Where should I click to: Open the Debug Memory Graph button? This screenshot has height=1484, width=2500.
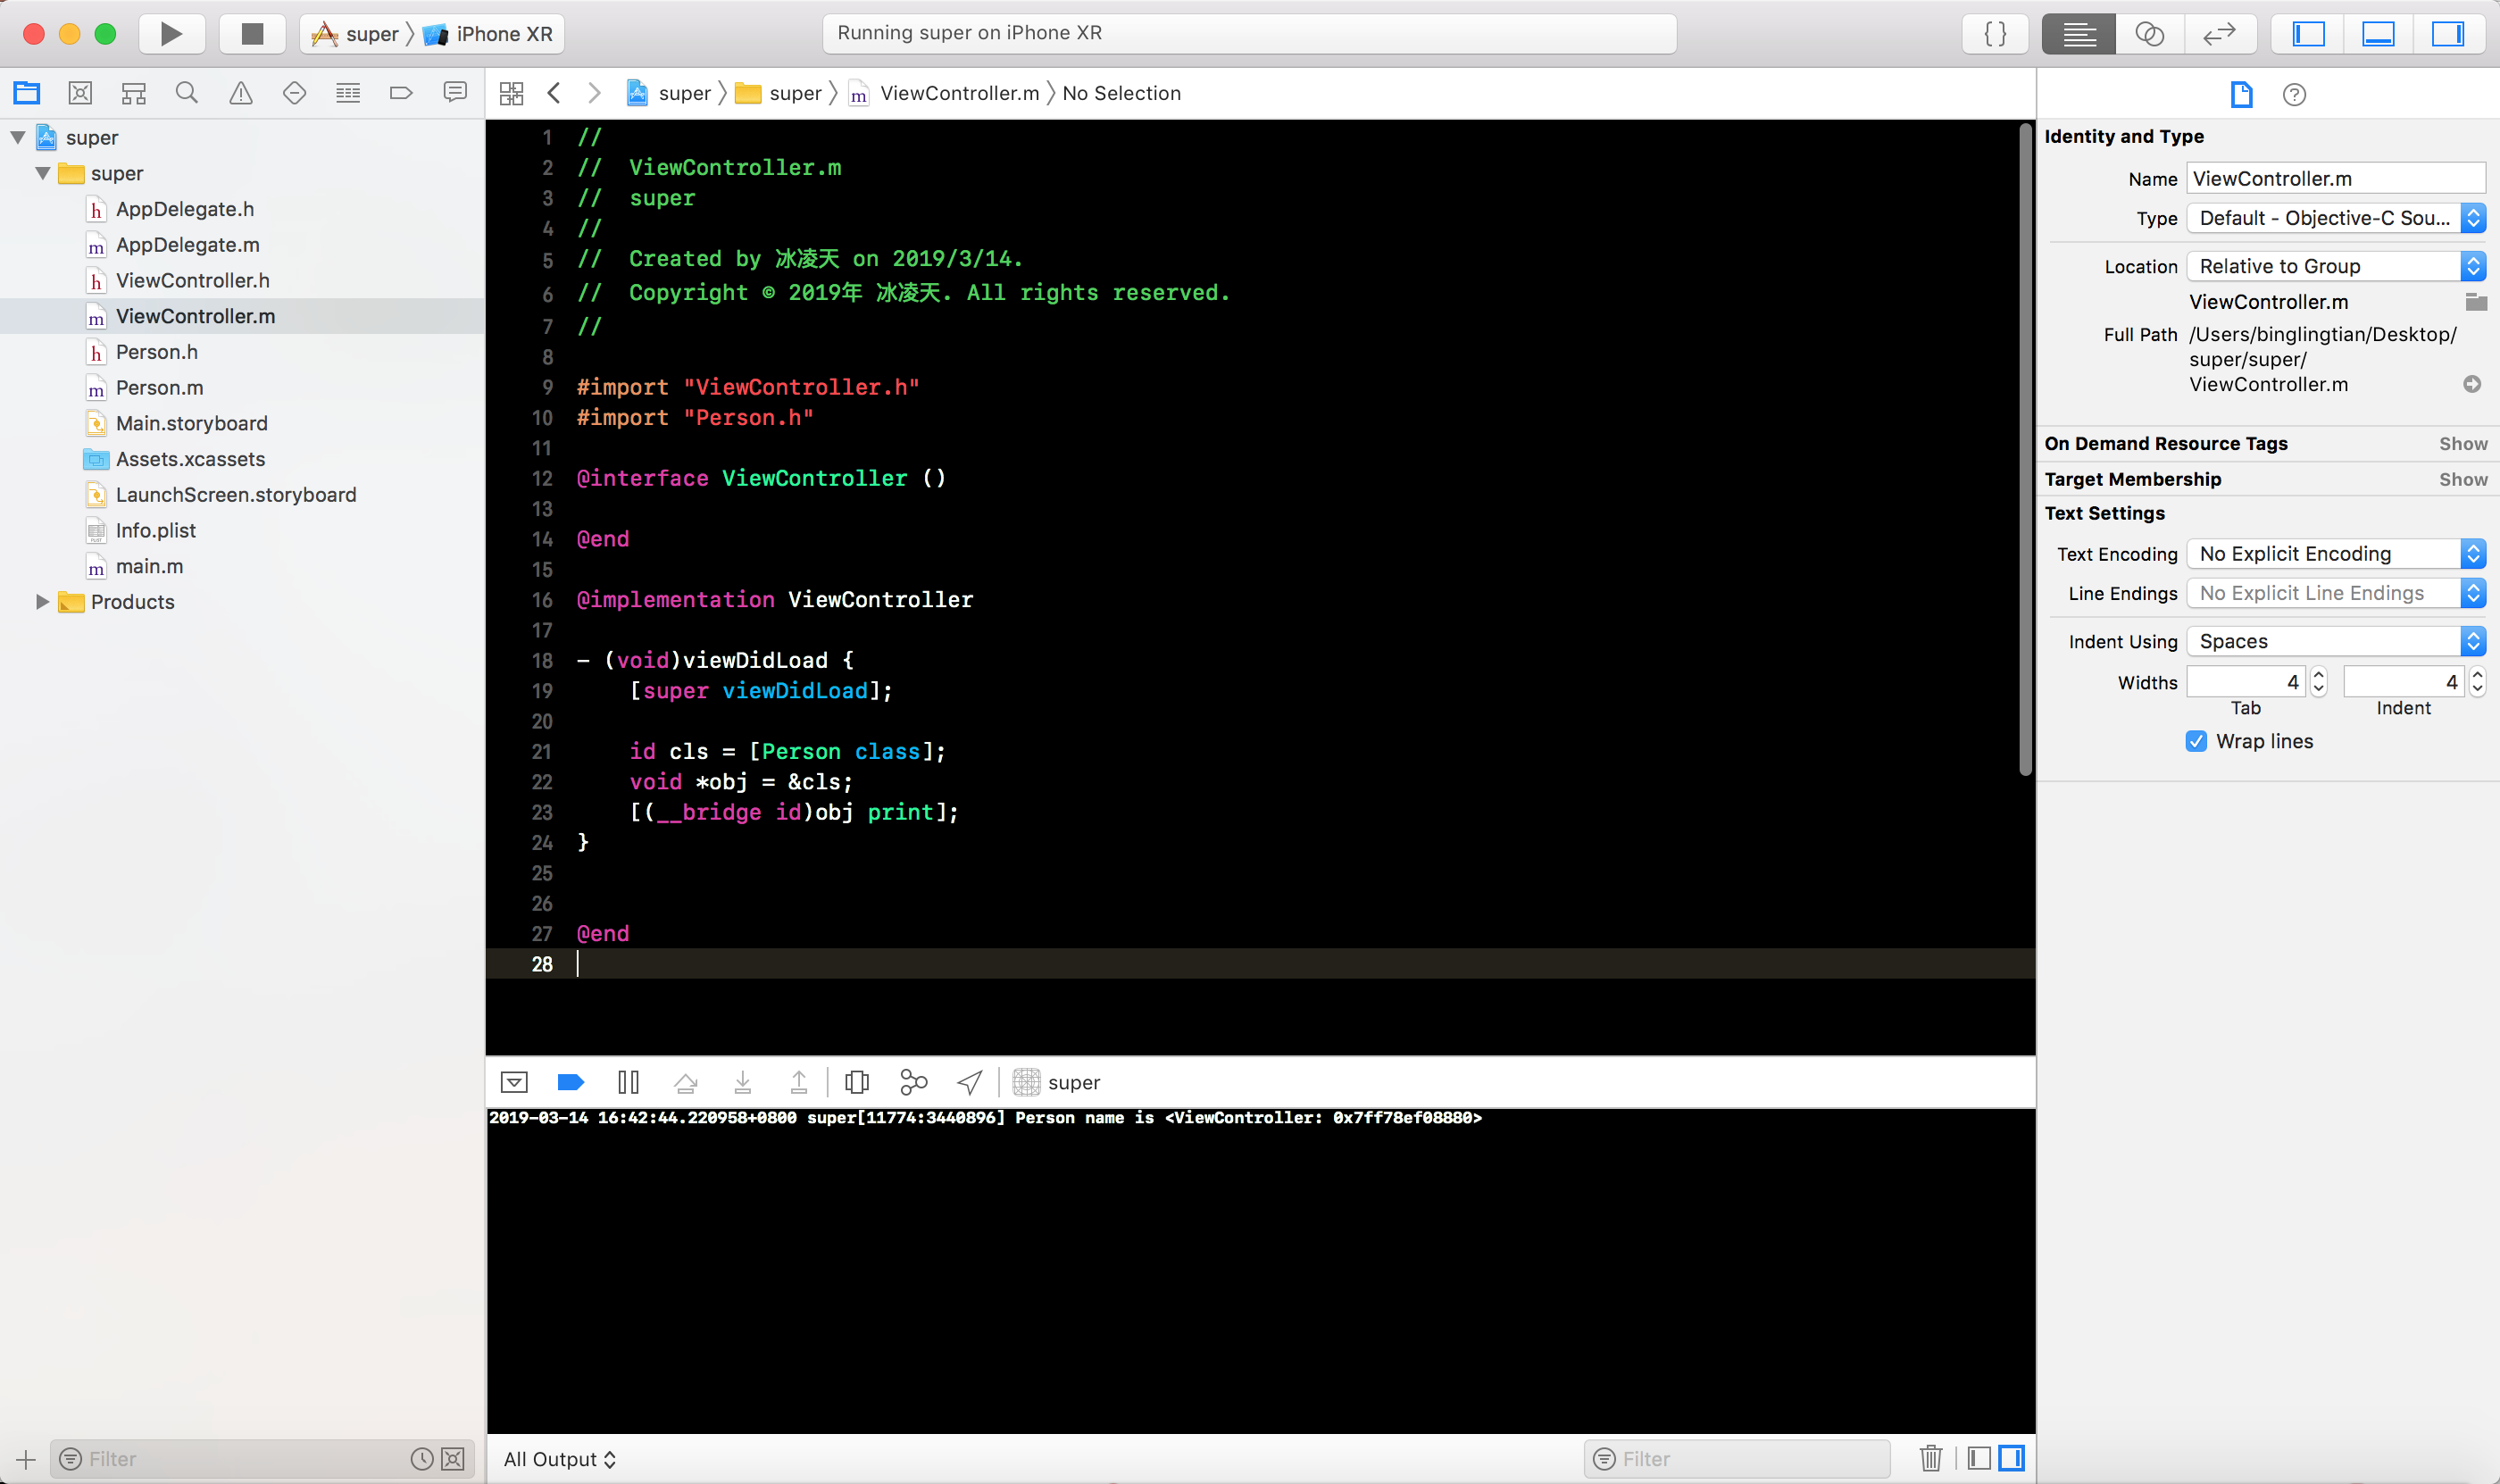[913, 1082]
